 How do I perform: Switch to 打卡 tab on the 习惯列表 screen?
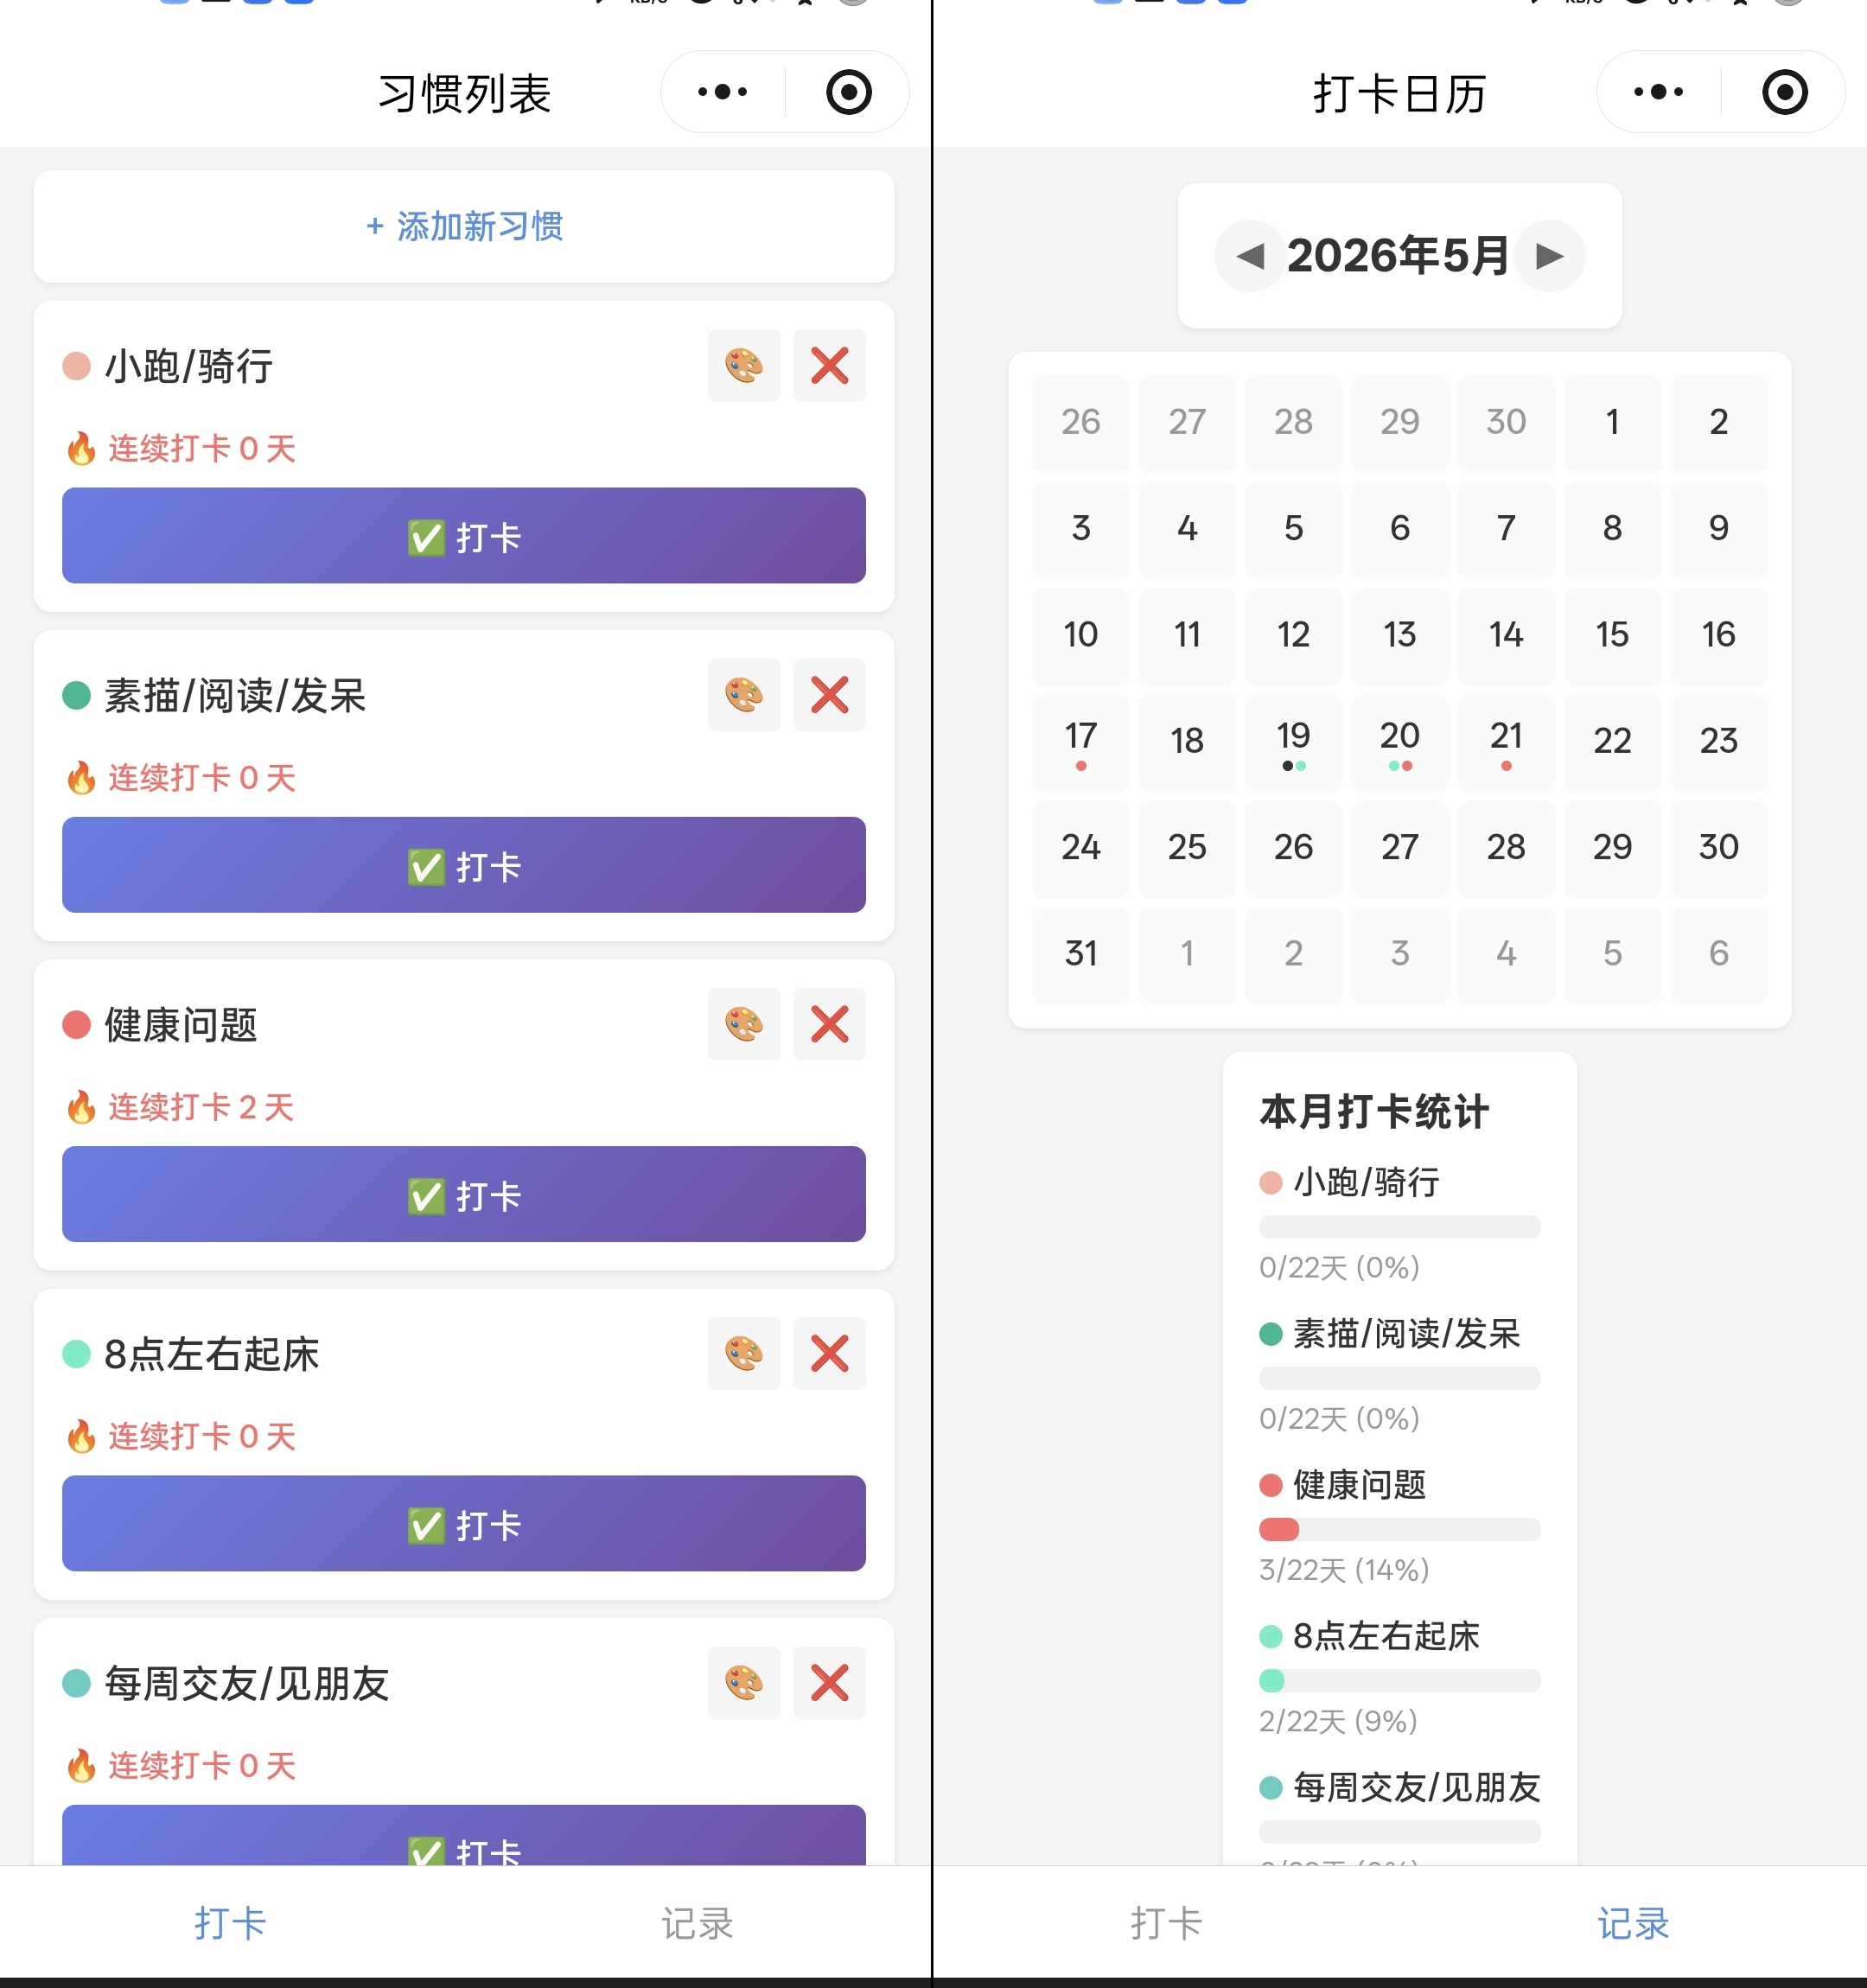tap(231, 1923)
